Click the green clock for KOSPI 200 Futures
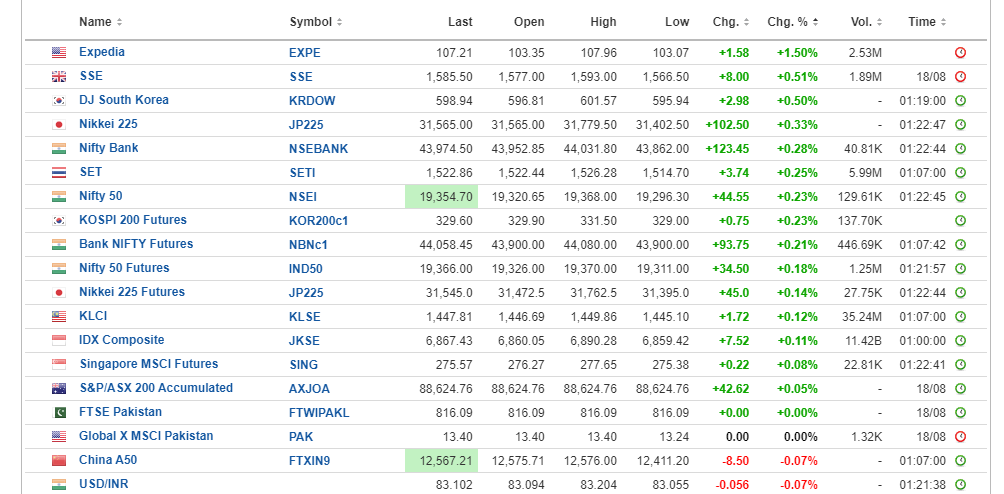This screenshot has width=1004, height=494. (x=960, y=221)
